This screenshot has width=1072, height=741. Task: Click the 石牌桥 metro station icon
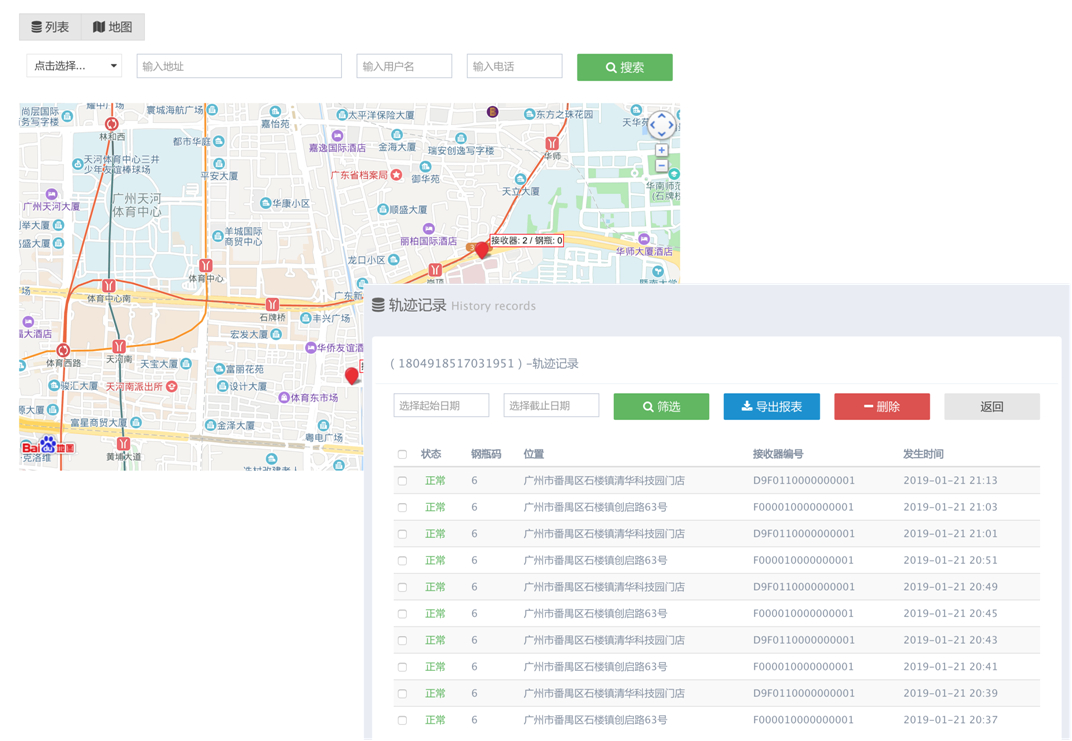[272, 304]
